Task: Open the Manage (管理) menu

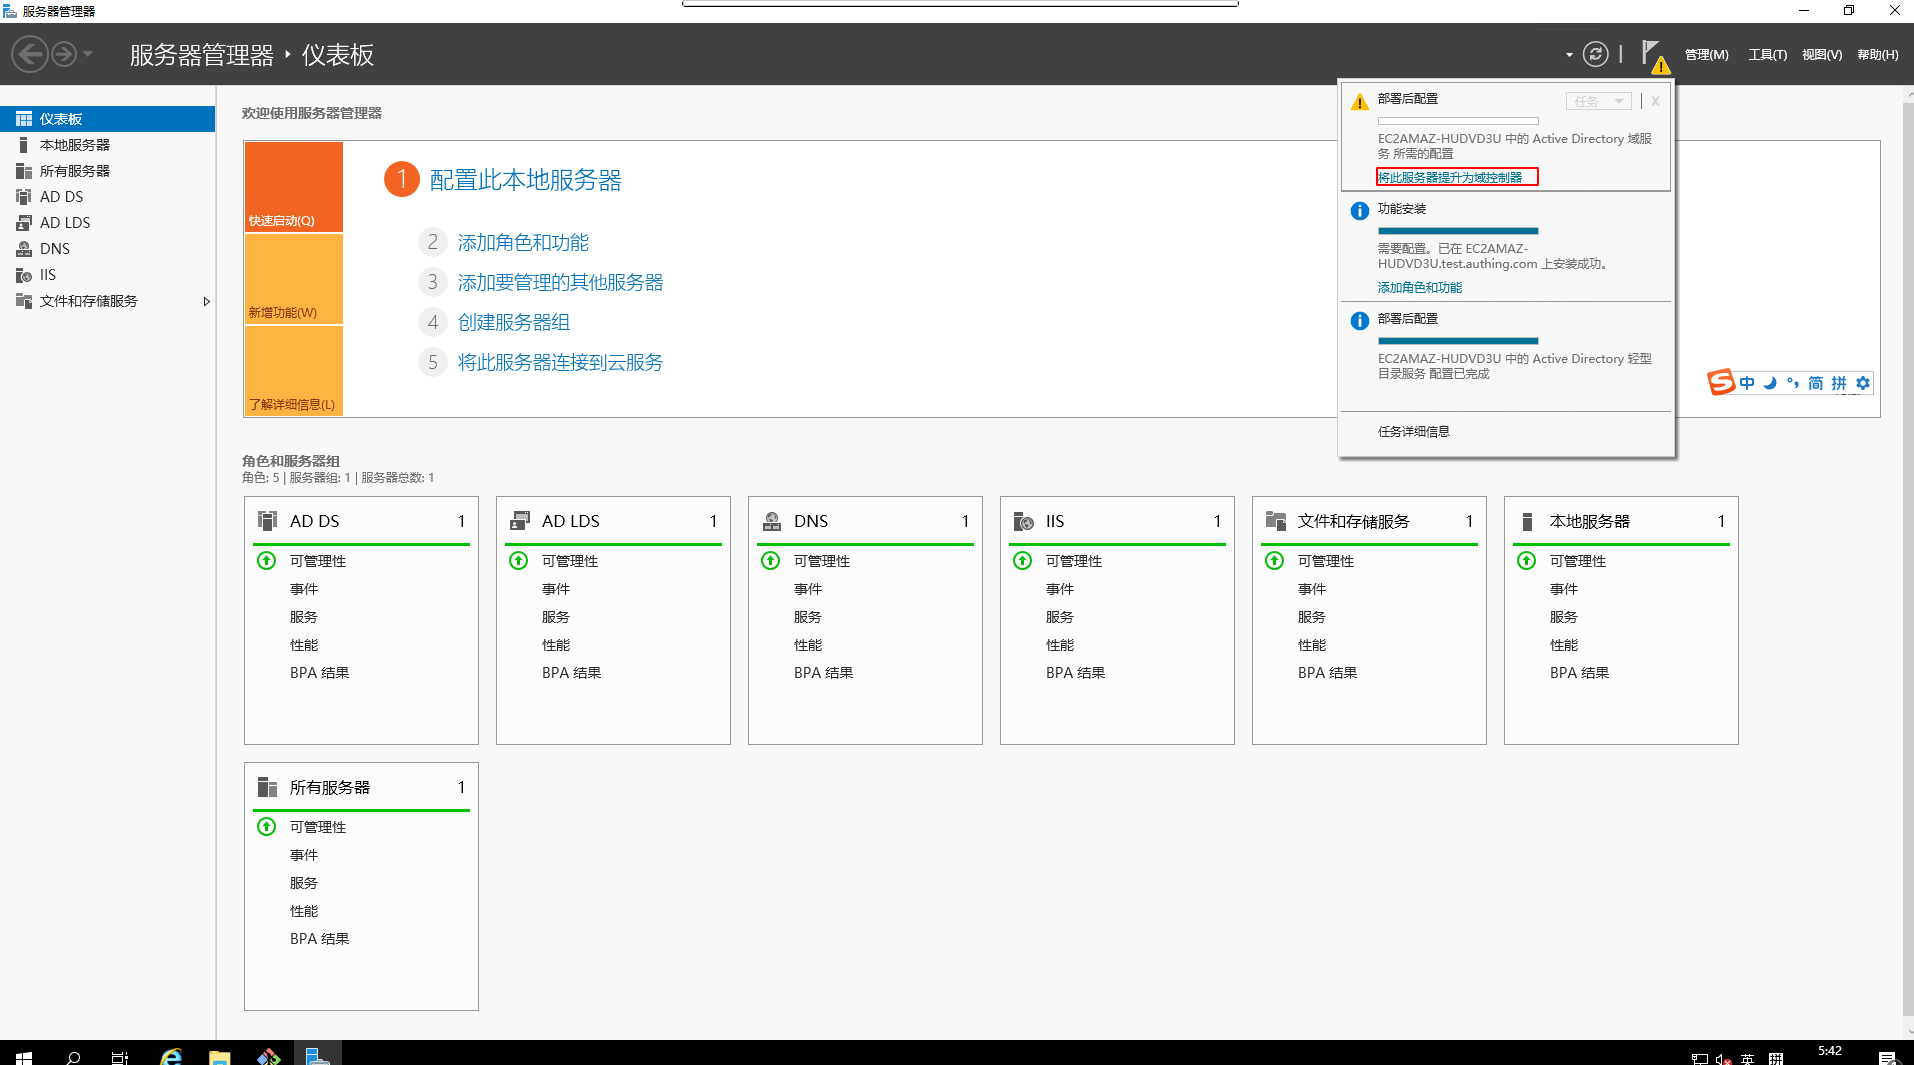Action: pyautogui.click(x=1706, y=55)
